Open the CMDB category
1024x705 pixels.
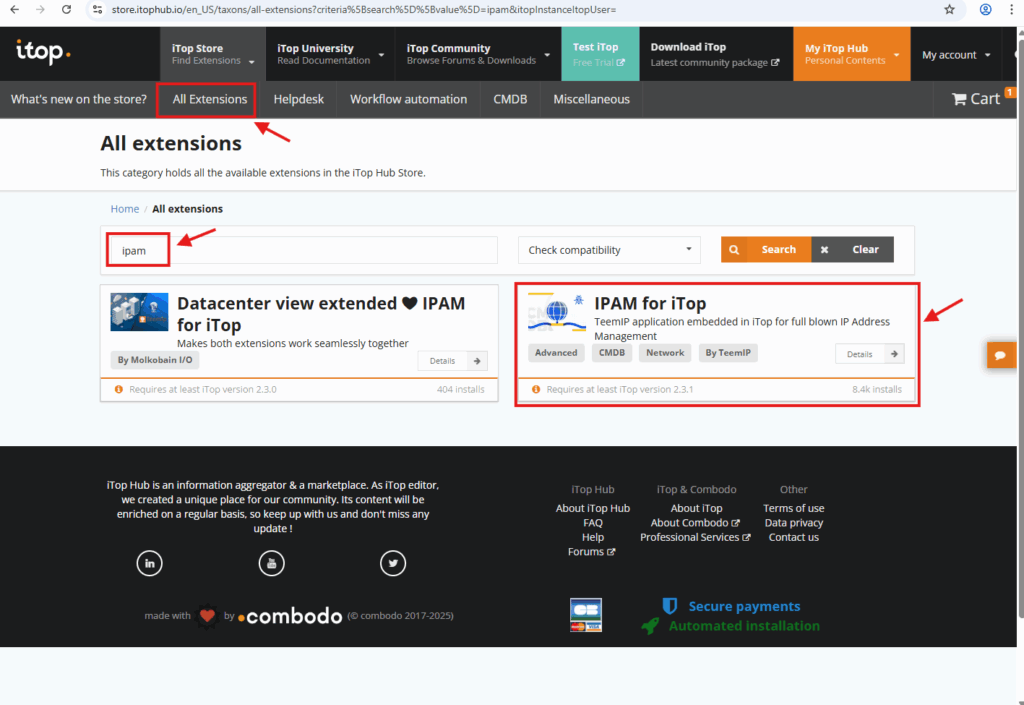(510, 99)
